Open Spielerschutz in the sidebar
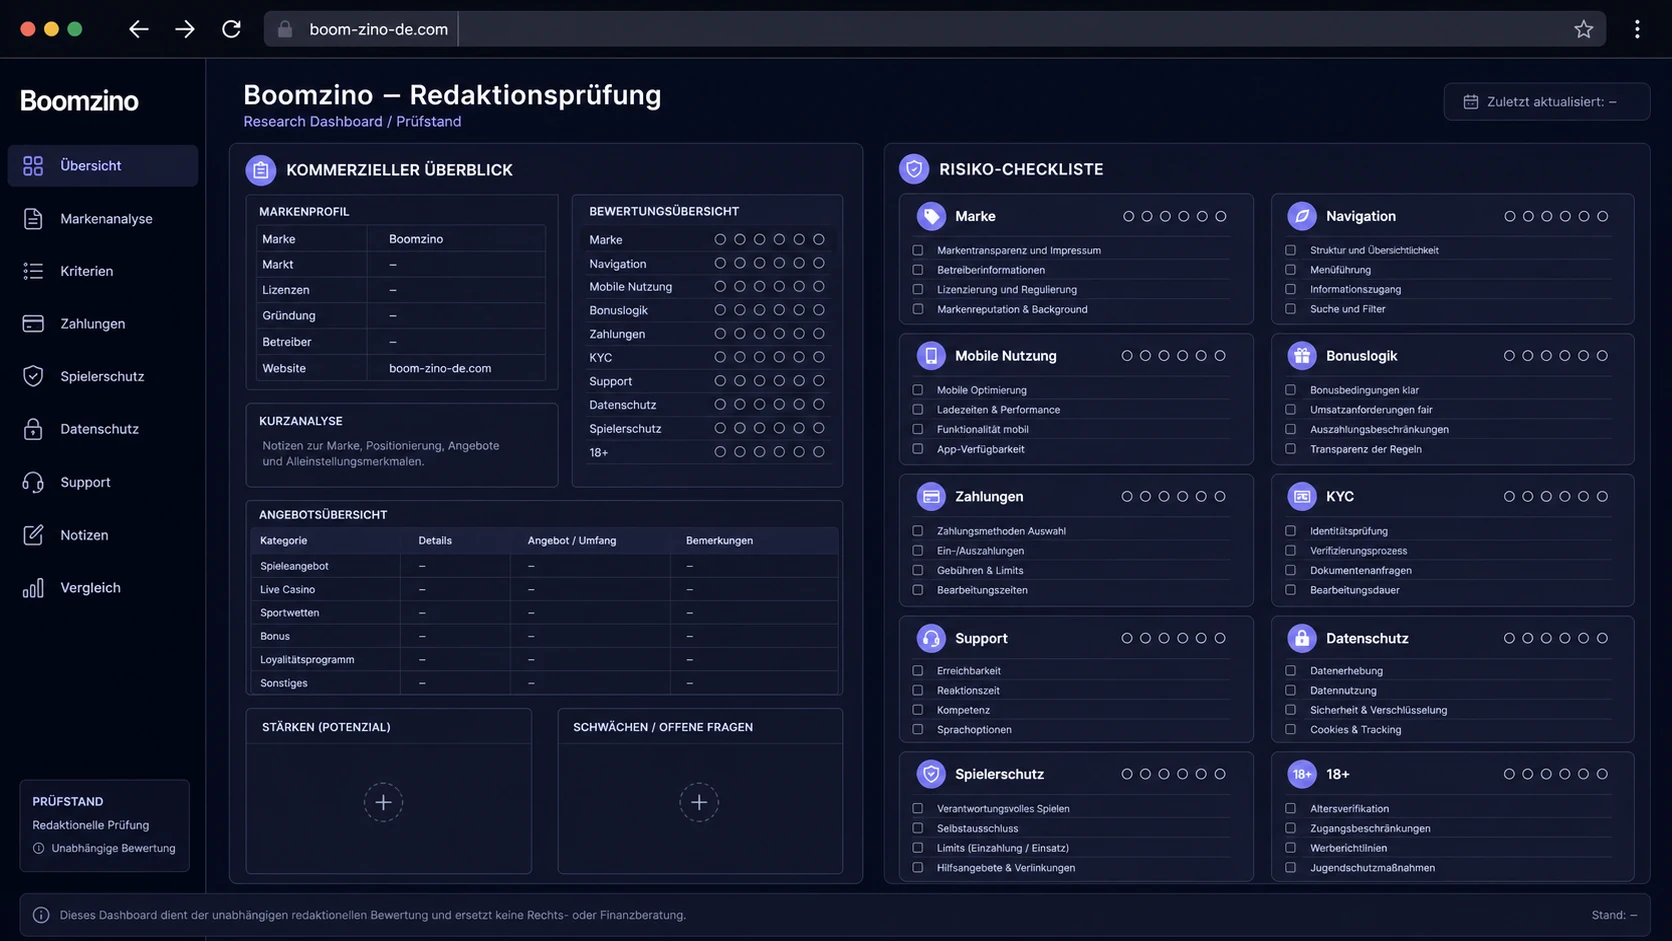 (x=103, y=377)
